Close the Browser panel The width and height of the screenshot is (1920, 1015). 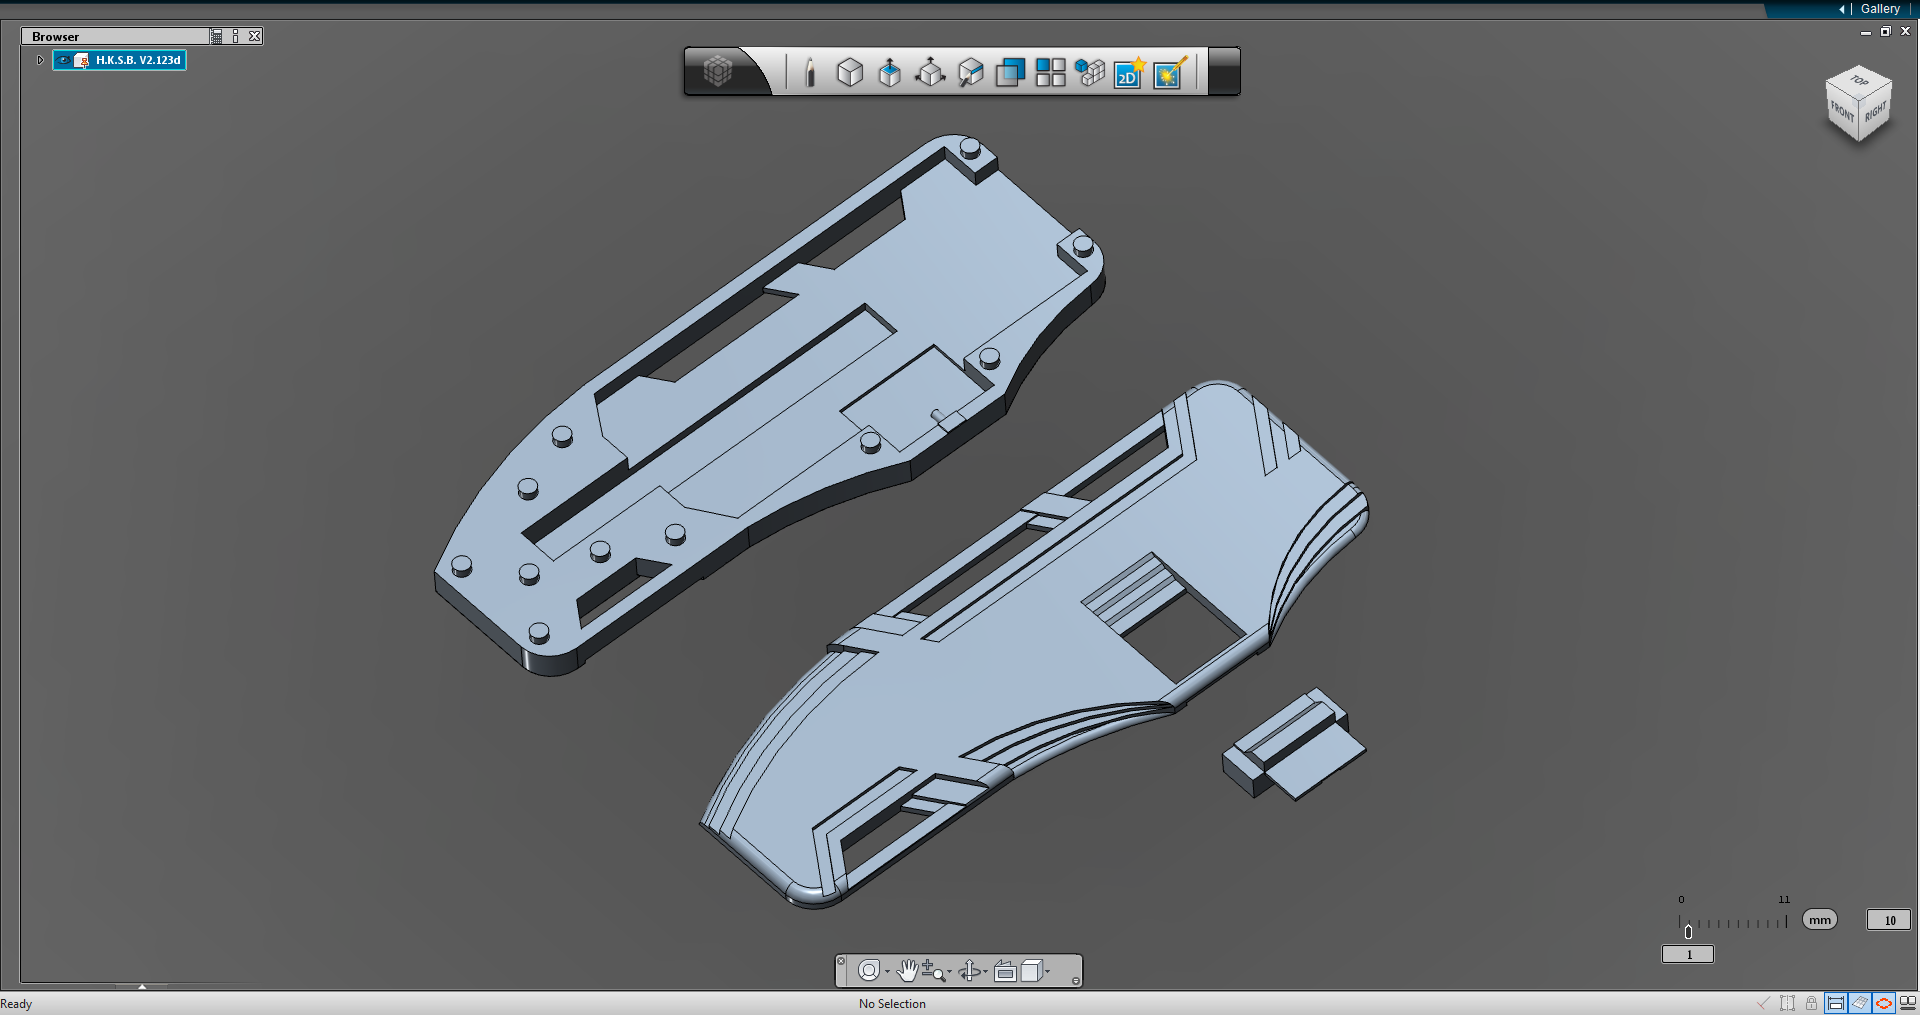pos(255,36)
